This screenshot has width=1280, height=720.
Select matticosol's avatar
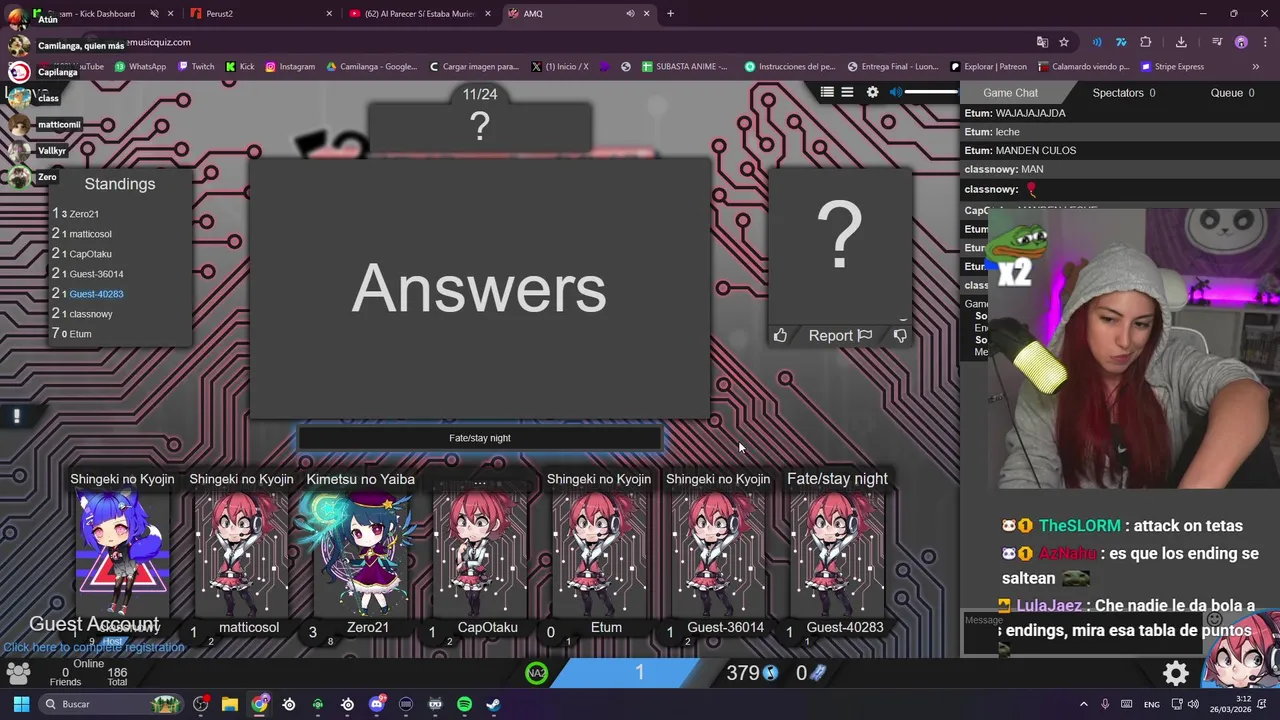(x=241, y=553)
